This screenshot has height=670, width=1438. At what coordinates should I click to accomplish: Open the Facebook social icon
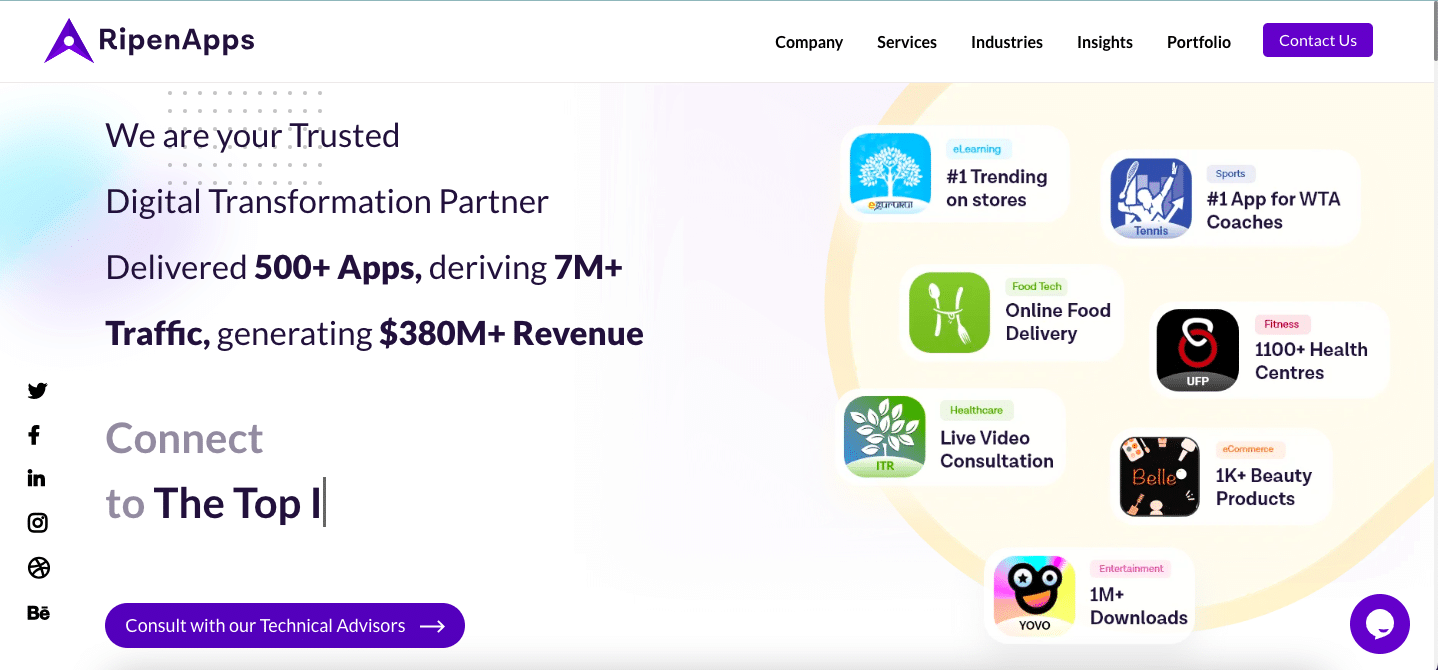point(34,435)
